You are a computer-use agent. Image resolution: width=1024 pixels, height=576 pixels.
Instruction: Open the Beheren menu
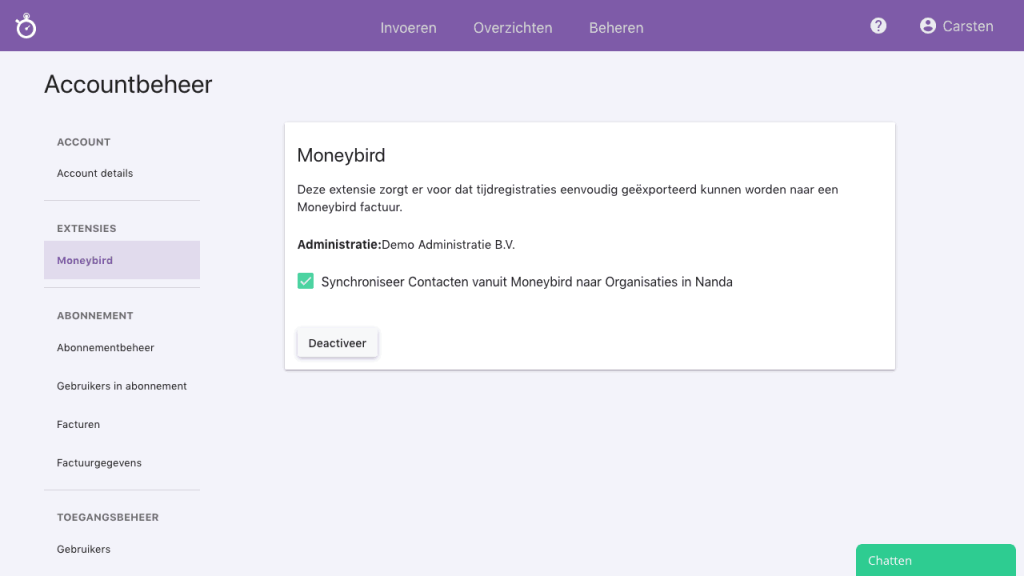(x=616, y=27)
